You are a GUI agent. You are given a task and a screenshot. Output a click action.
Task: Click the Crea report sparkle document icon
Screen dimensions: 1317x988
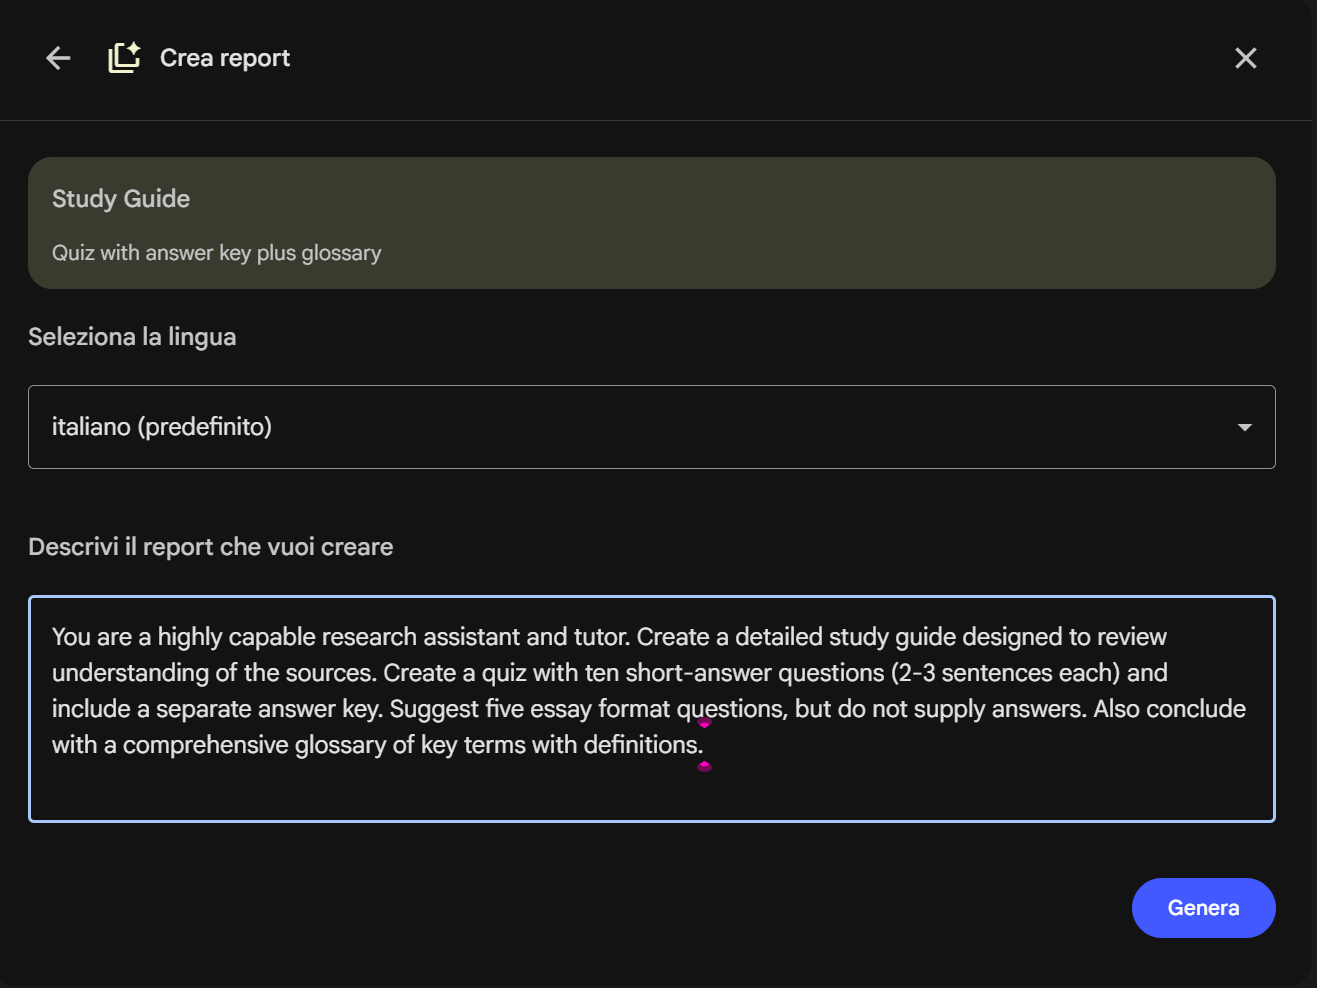pyautogui.click(x=124, y=58)
